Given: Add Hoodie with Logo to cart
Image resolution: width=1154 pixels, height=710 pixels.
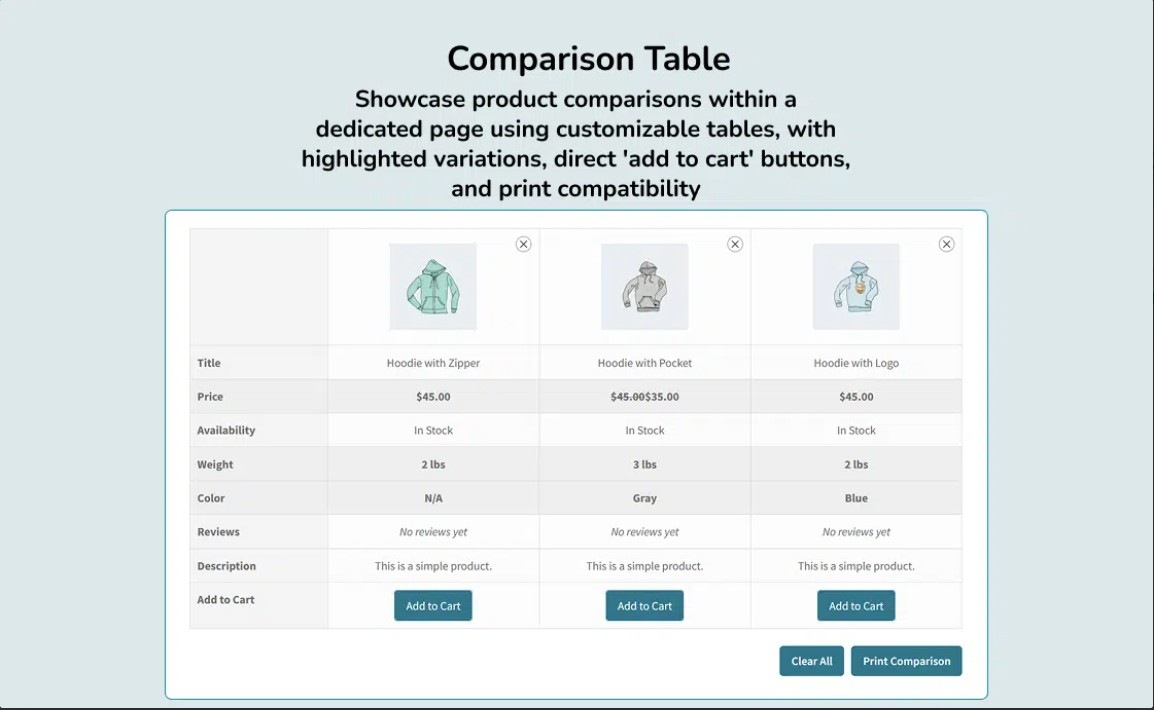Looking at the screenshot, I should coord(856,606).
